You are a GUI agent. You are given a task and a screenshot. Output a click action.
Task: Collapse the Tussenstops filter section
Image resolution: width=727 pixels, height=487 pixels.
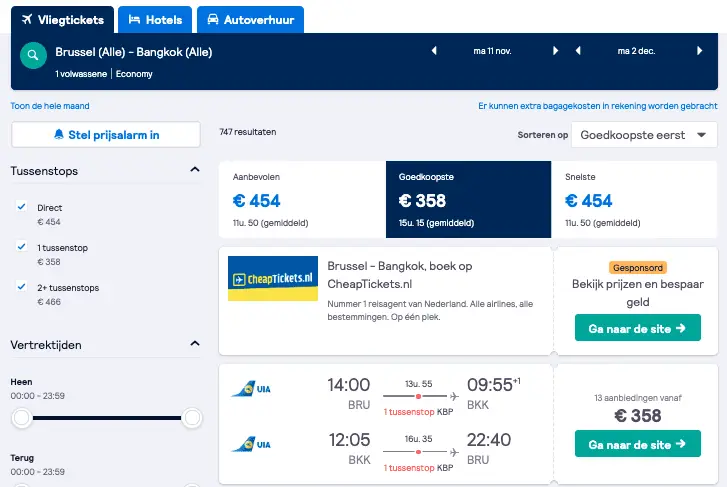(195, 170)
